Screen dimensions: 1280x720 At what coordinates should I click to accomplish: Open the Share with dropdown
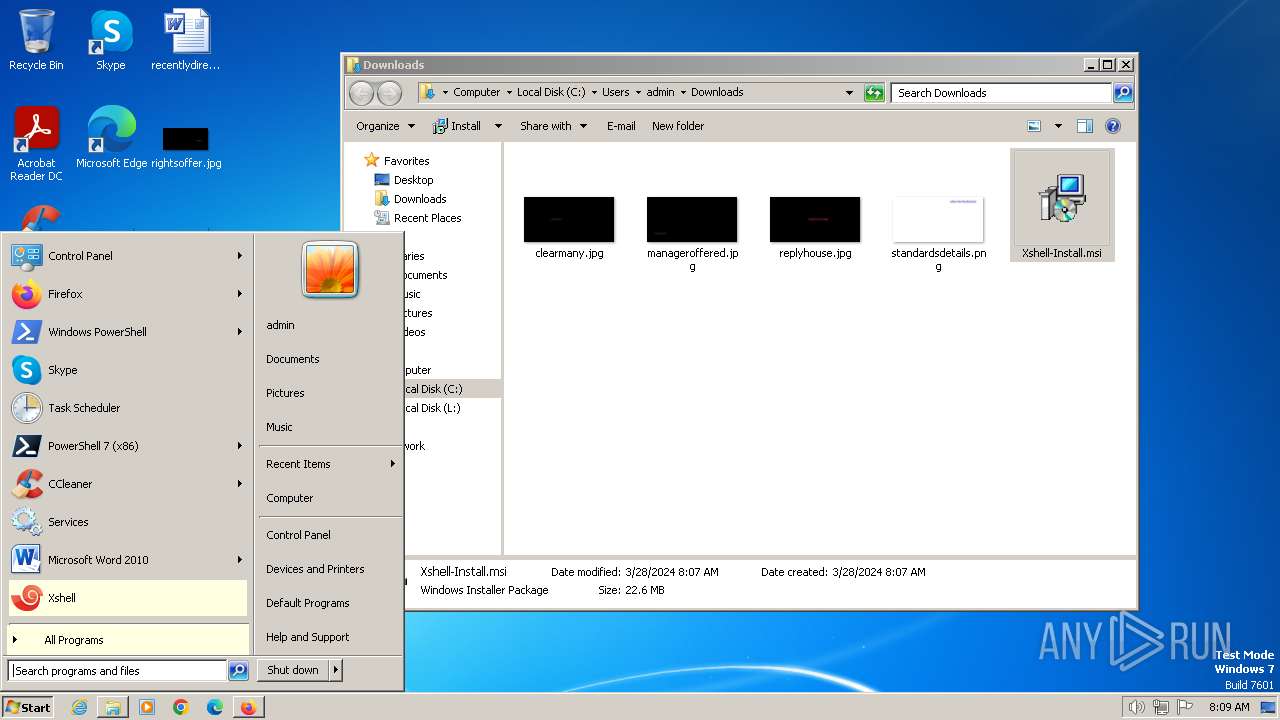pos(552,126)
